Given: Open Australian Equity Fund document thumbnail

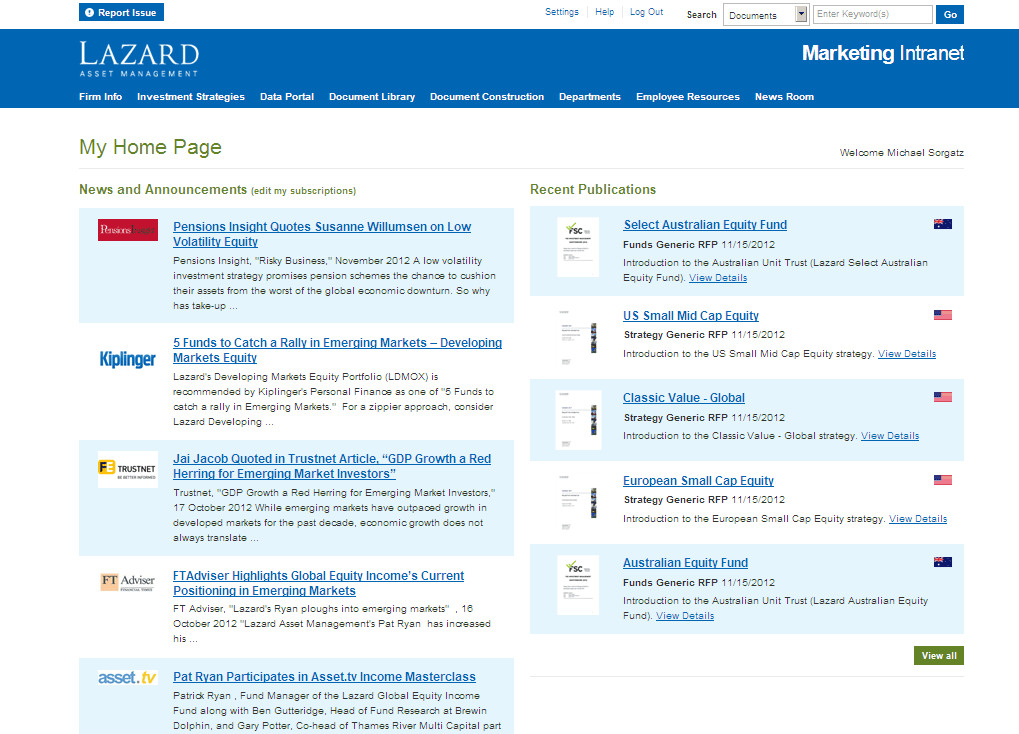Looking at the screenshot, I should (x=578, y=586).
